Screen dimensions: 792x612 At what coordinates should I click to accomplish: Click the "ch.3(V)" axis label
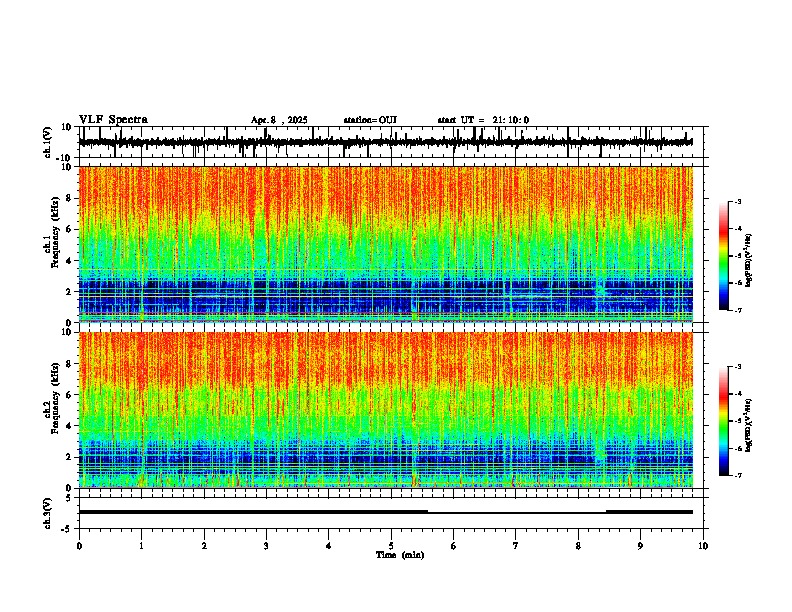tap(48, 513)
